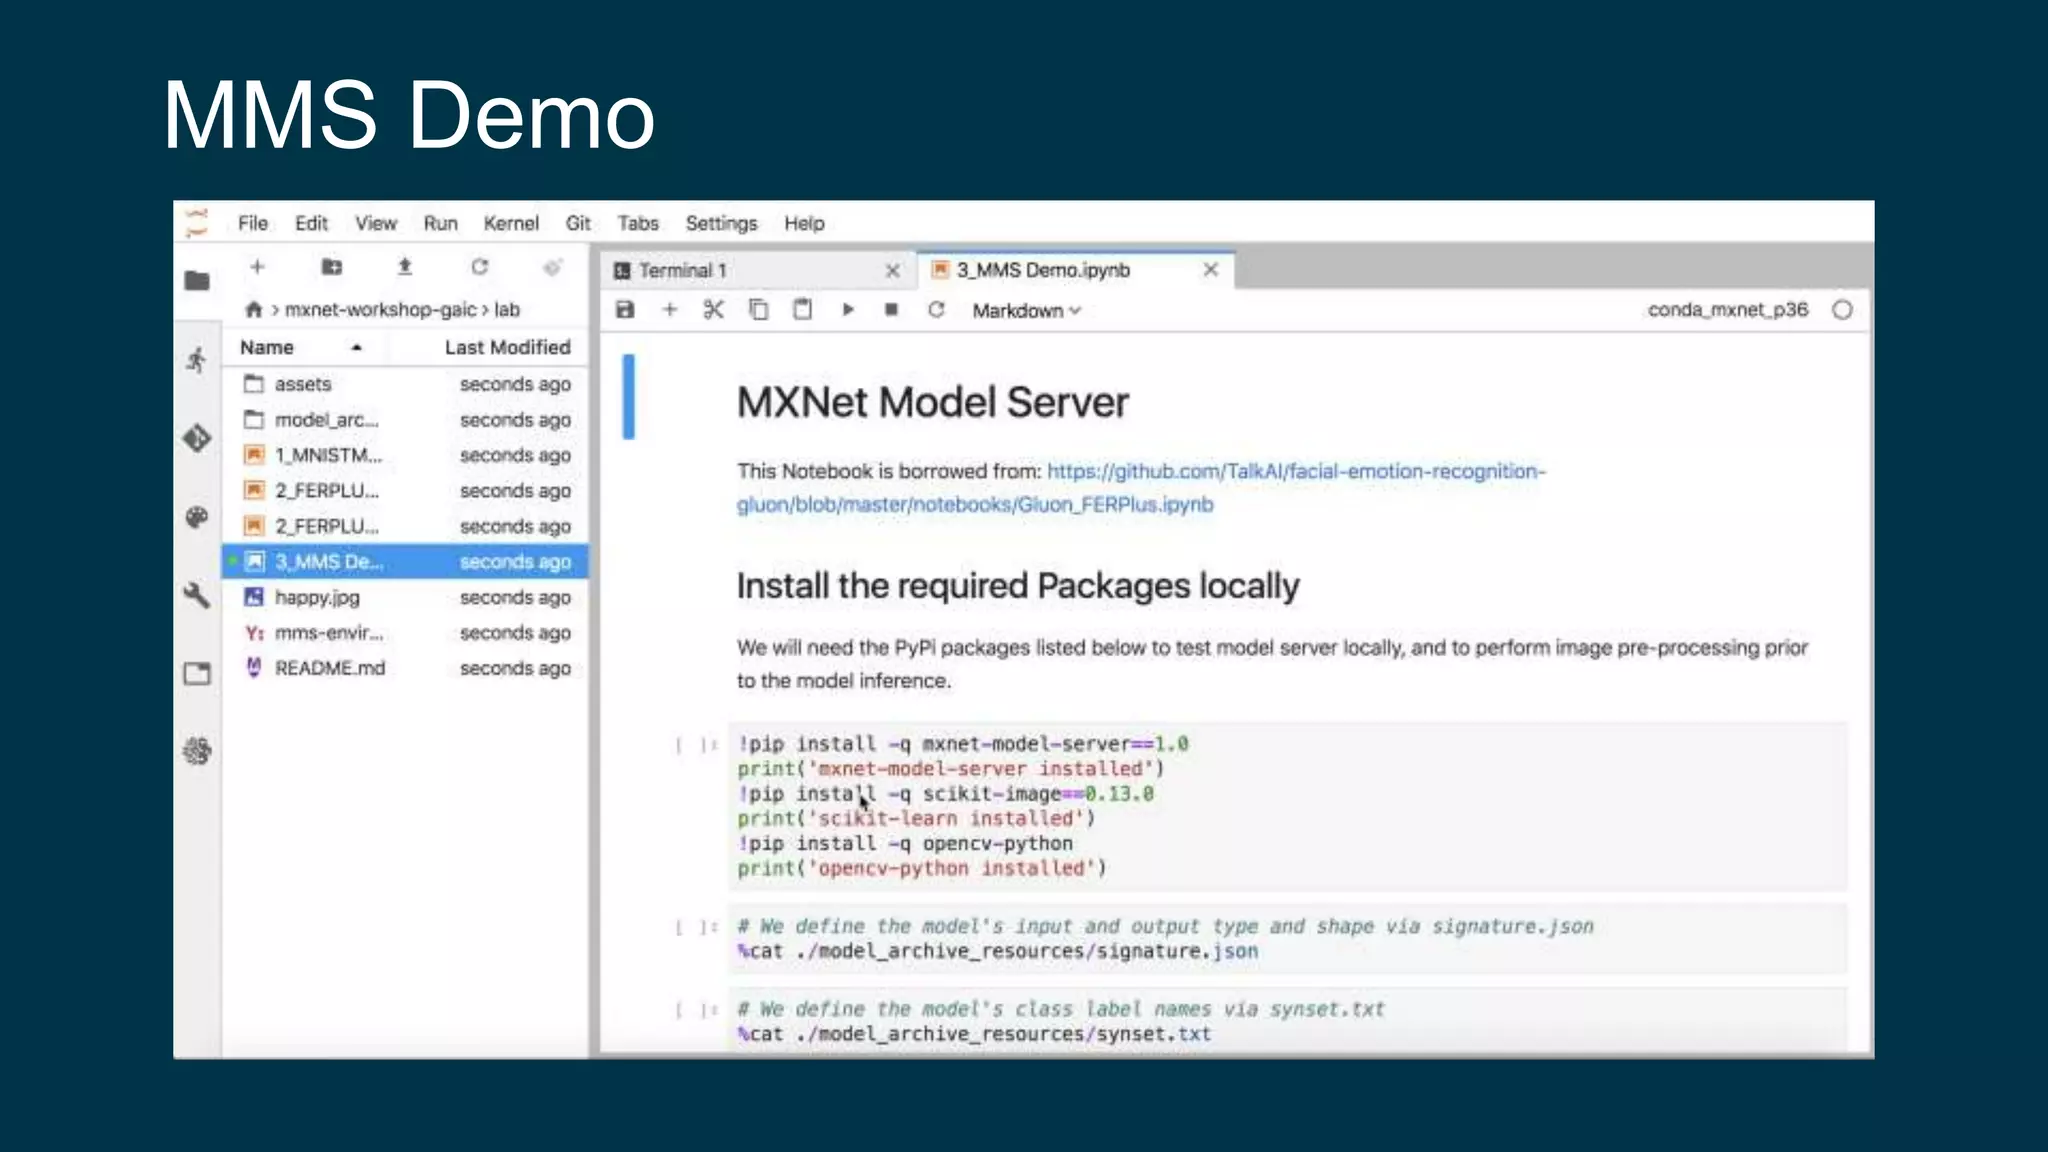Open the model_arc... folder
Viewport: 2048px width, 1152px height.
pyautogui.click(x=406, y=420)
